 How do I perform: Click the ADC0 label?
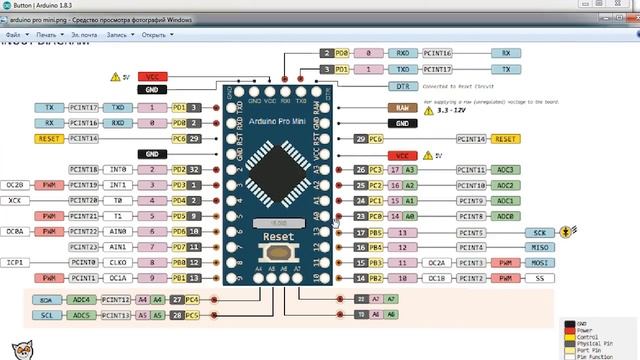(505, 216)
